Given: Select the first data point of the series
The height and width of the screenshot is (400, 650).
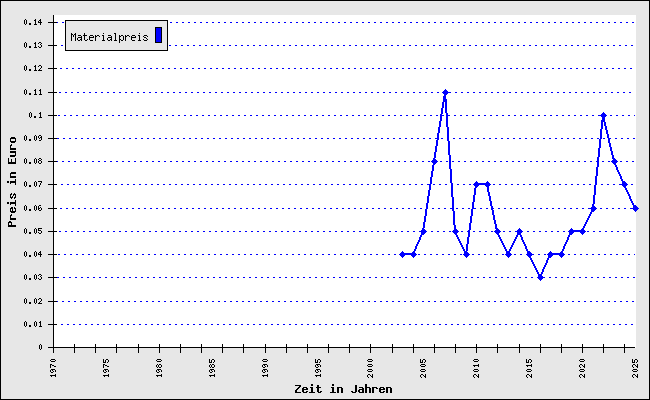Looking at the screenshot, I should click(x=402, y=254).
